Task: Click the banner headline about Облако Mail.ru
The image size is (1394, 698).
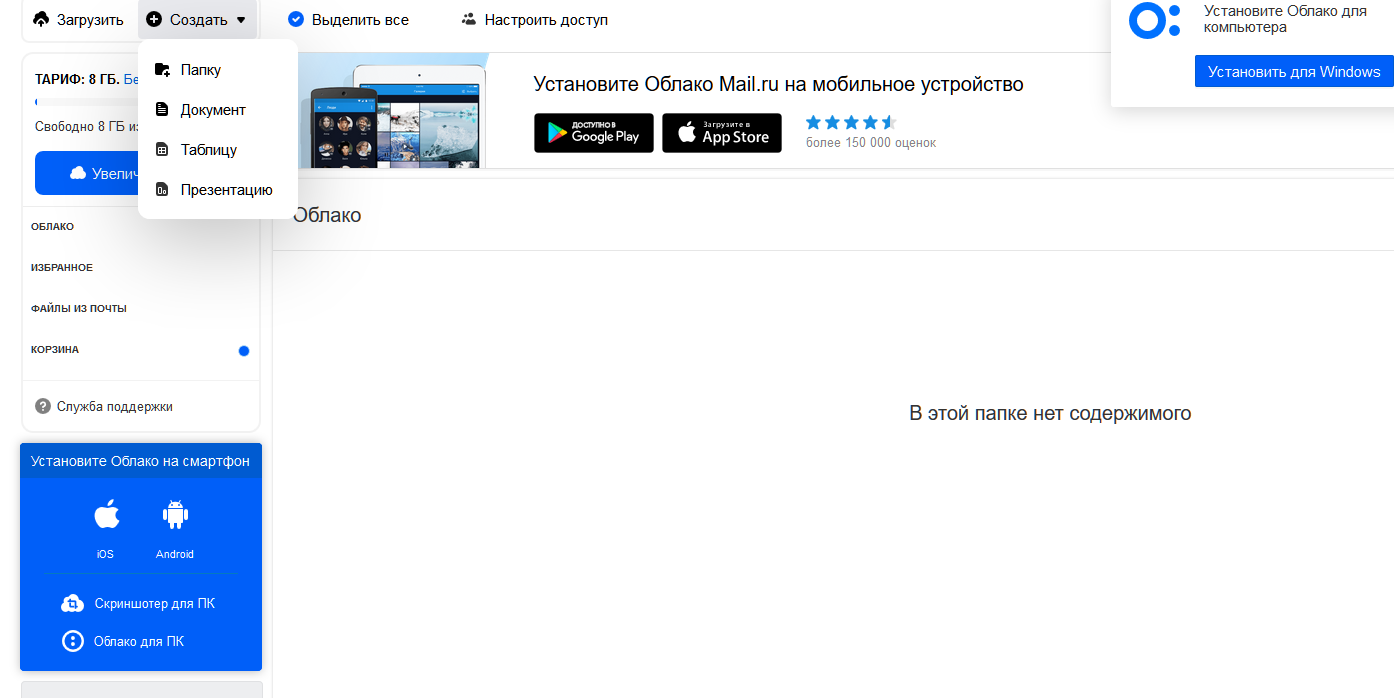Action: pyautogui.click(x=778, y=84)
